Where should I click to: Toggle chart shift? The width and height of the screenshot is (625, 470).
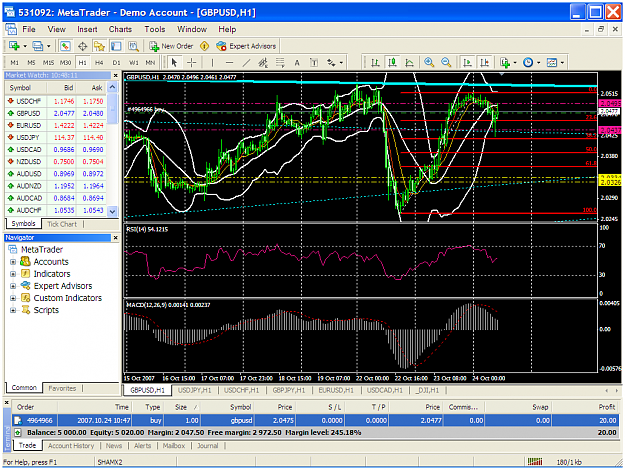tap(484, 63)
